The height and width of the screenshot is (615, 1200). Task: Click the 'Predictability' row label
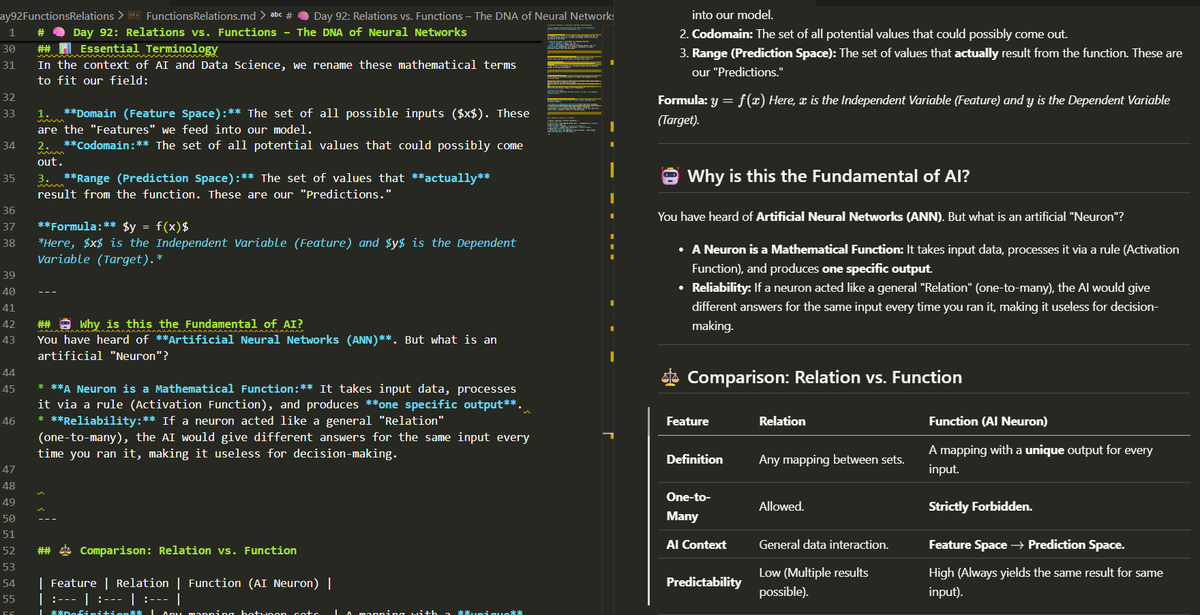click(704, 582)
